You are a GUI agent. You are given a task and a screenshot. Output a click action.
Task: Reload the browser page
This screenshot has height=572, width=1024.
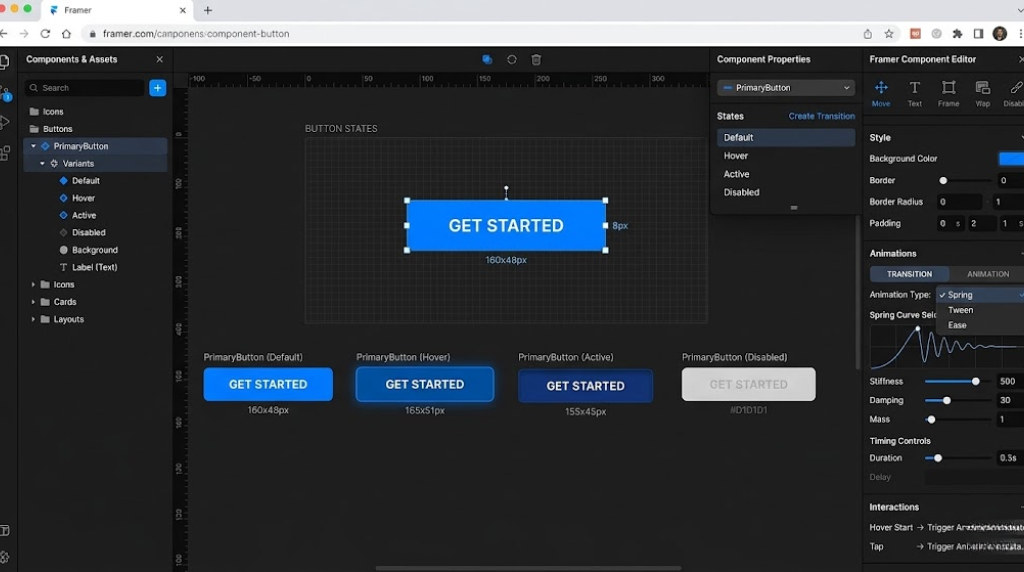coord(45,33)
